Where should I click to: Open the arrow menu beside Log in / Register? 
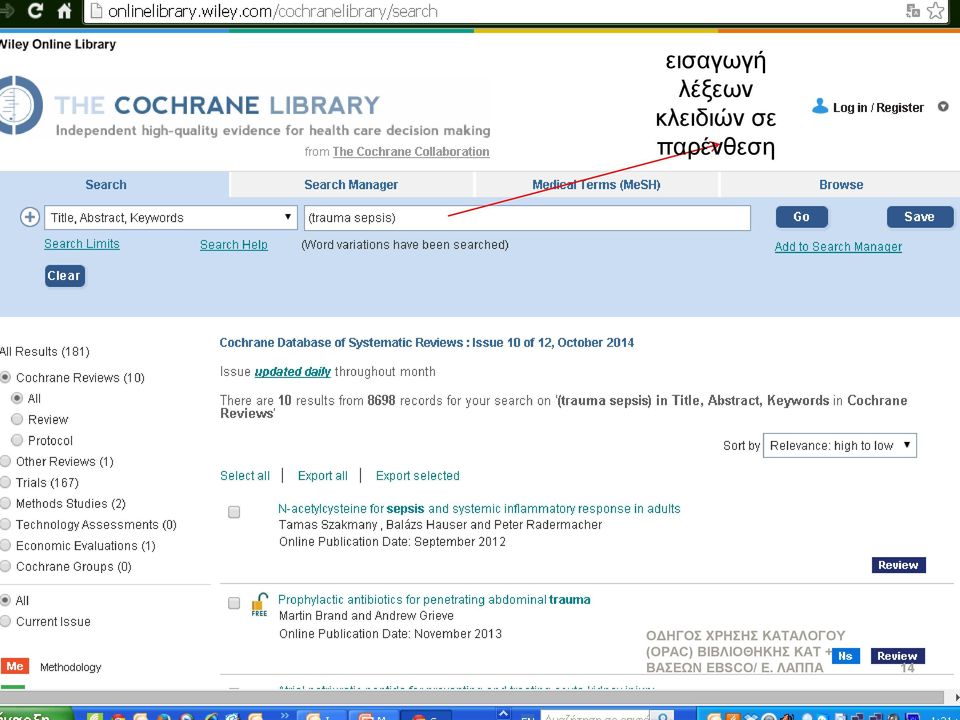[943, 107]
